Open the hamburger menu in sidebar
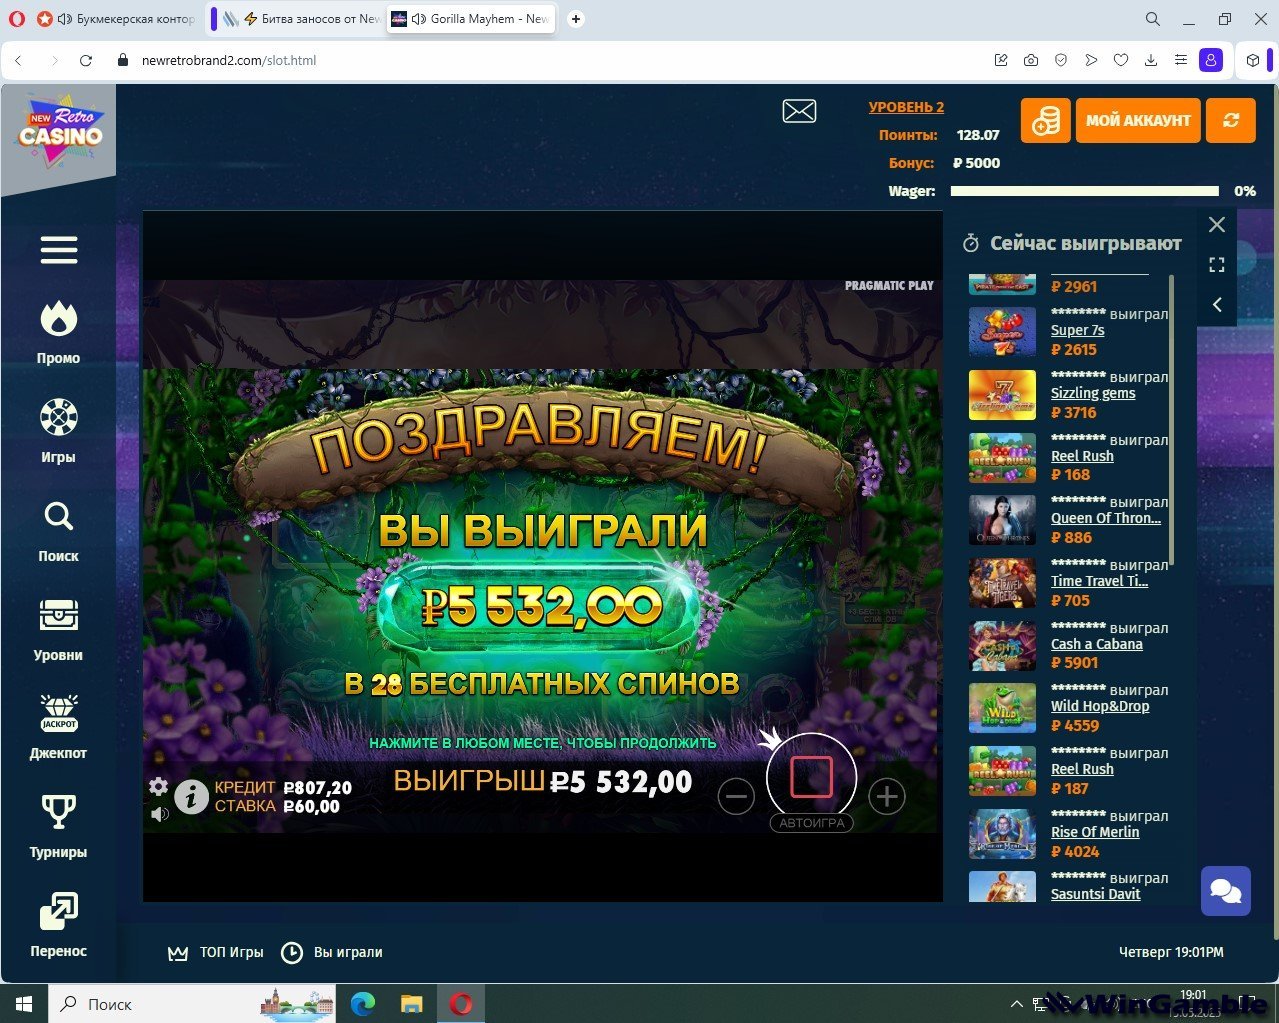The image size is (1279, 1023). (x=59, y=250)
